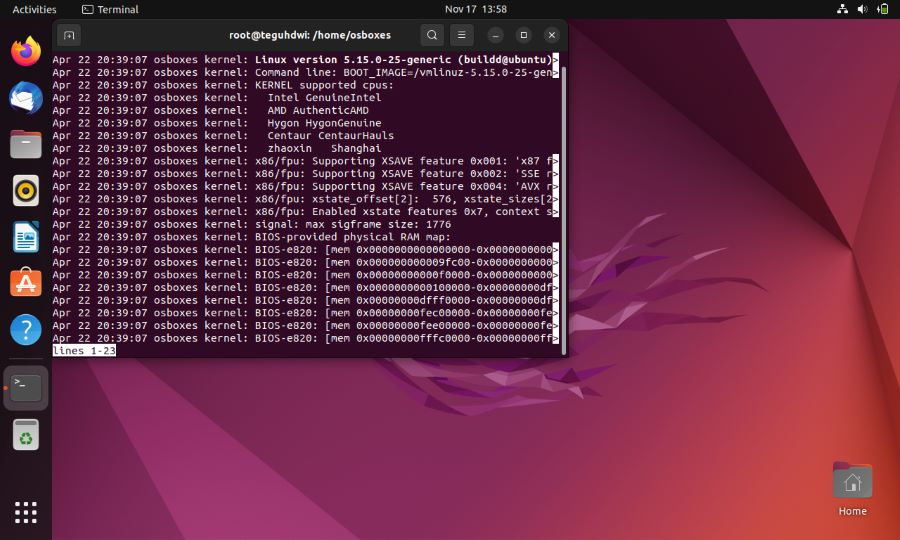Click the XSAVE feature 0x004 line
Viewport: 900px width, 540px height.
pyautogui.click(x=305, y=186)
